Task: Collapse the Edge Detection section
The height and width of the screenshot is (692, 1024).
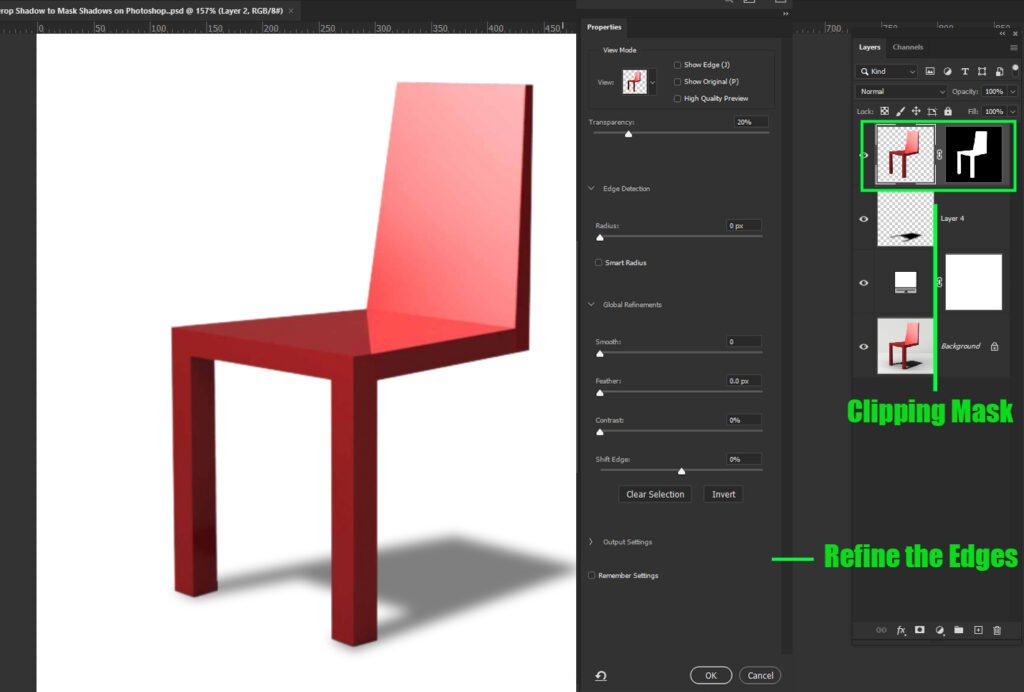Action: [x=591, y=188]
